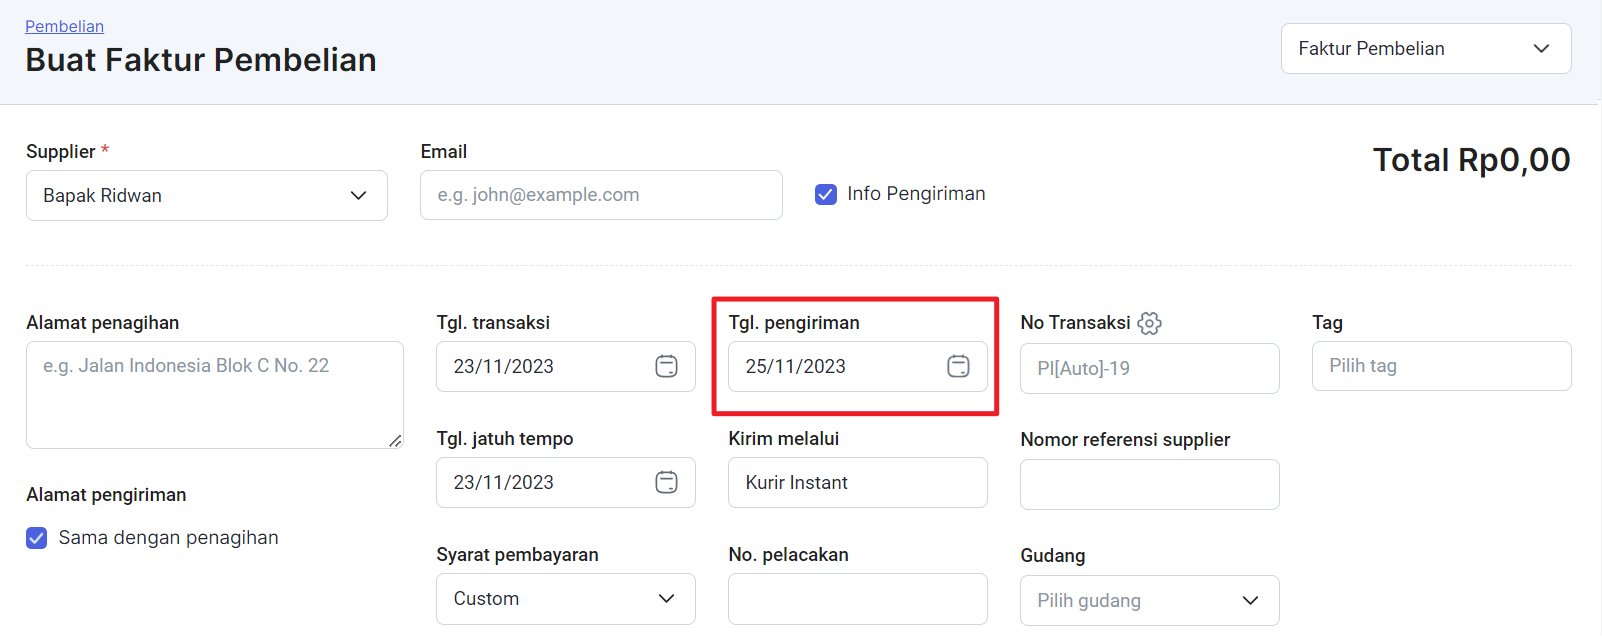Open the Faktur Pembelian type dropdown
This screenshot has height=640, width=1602.
click(1426, 48)
